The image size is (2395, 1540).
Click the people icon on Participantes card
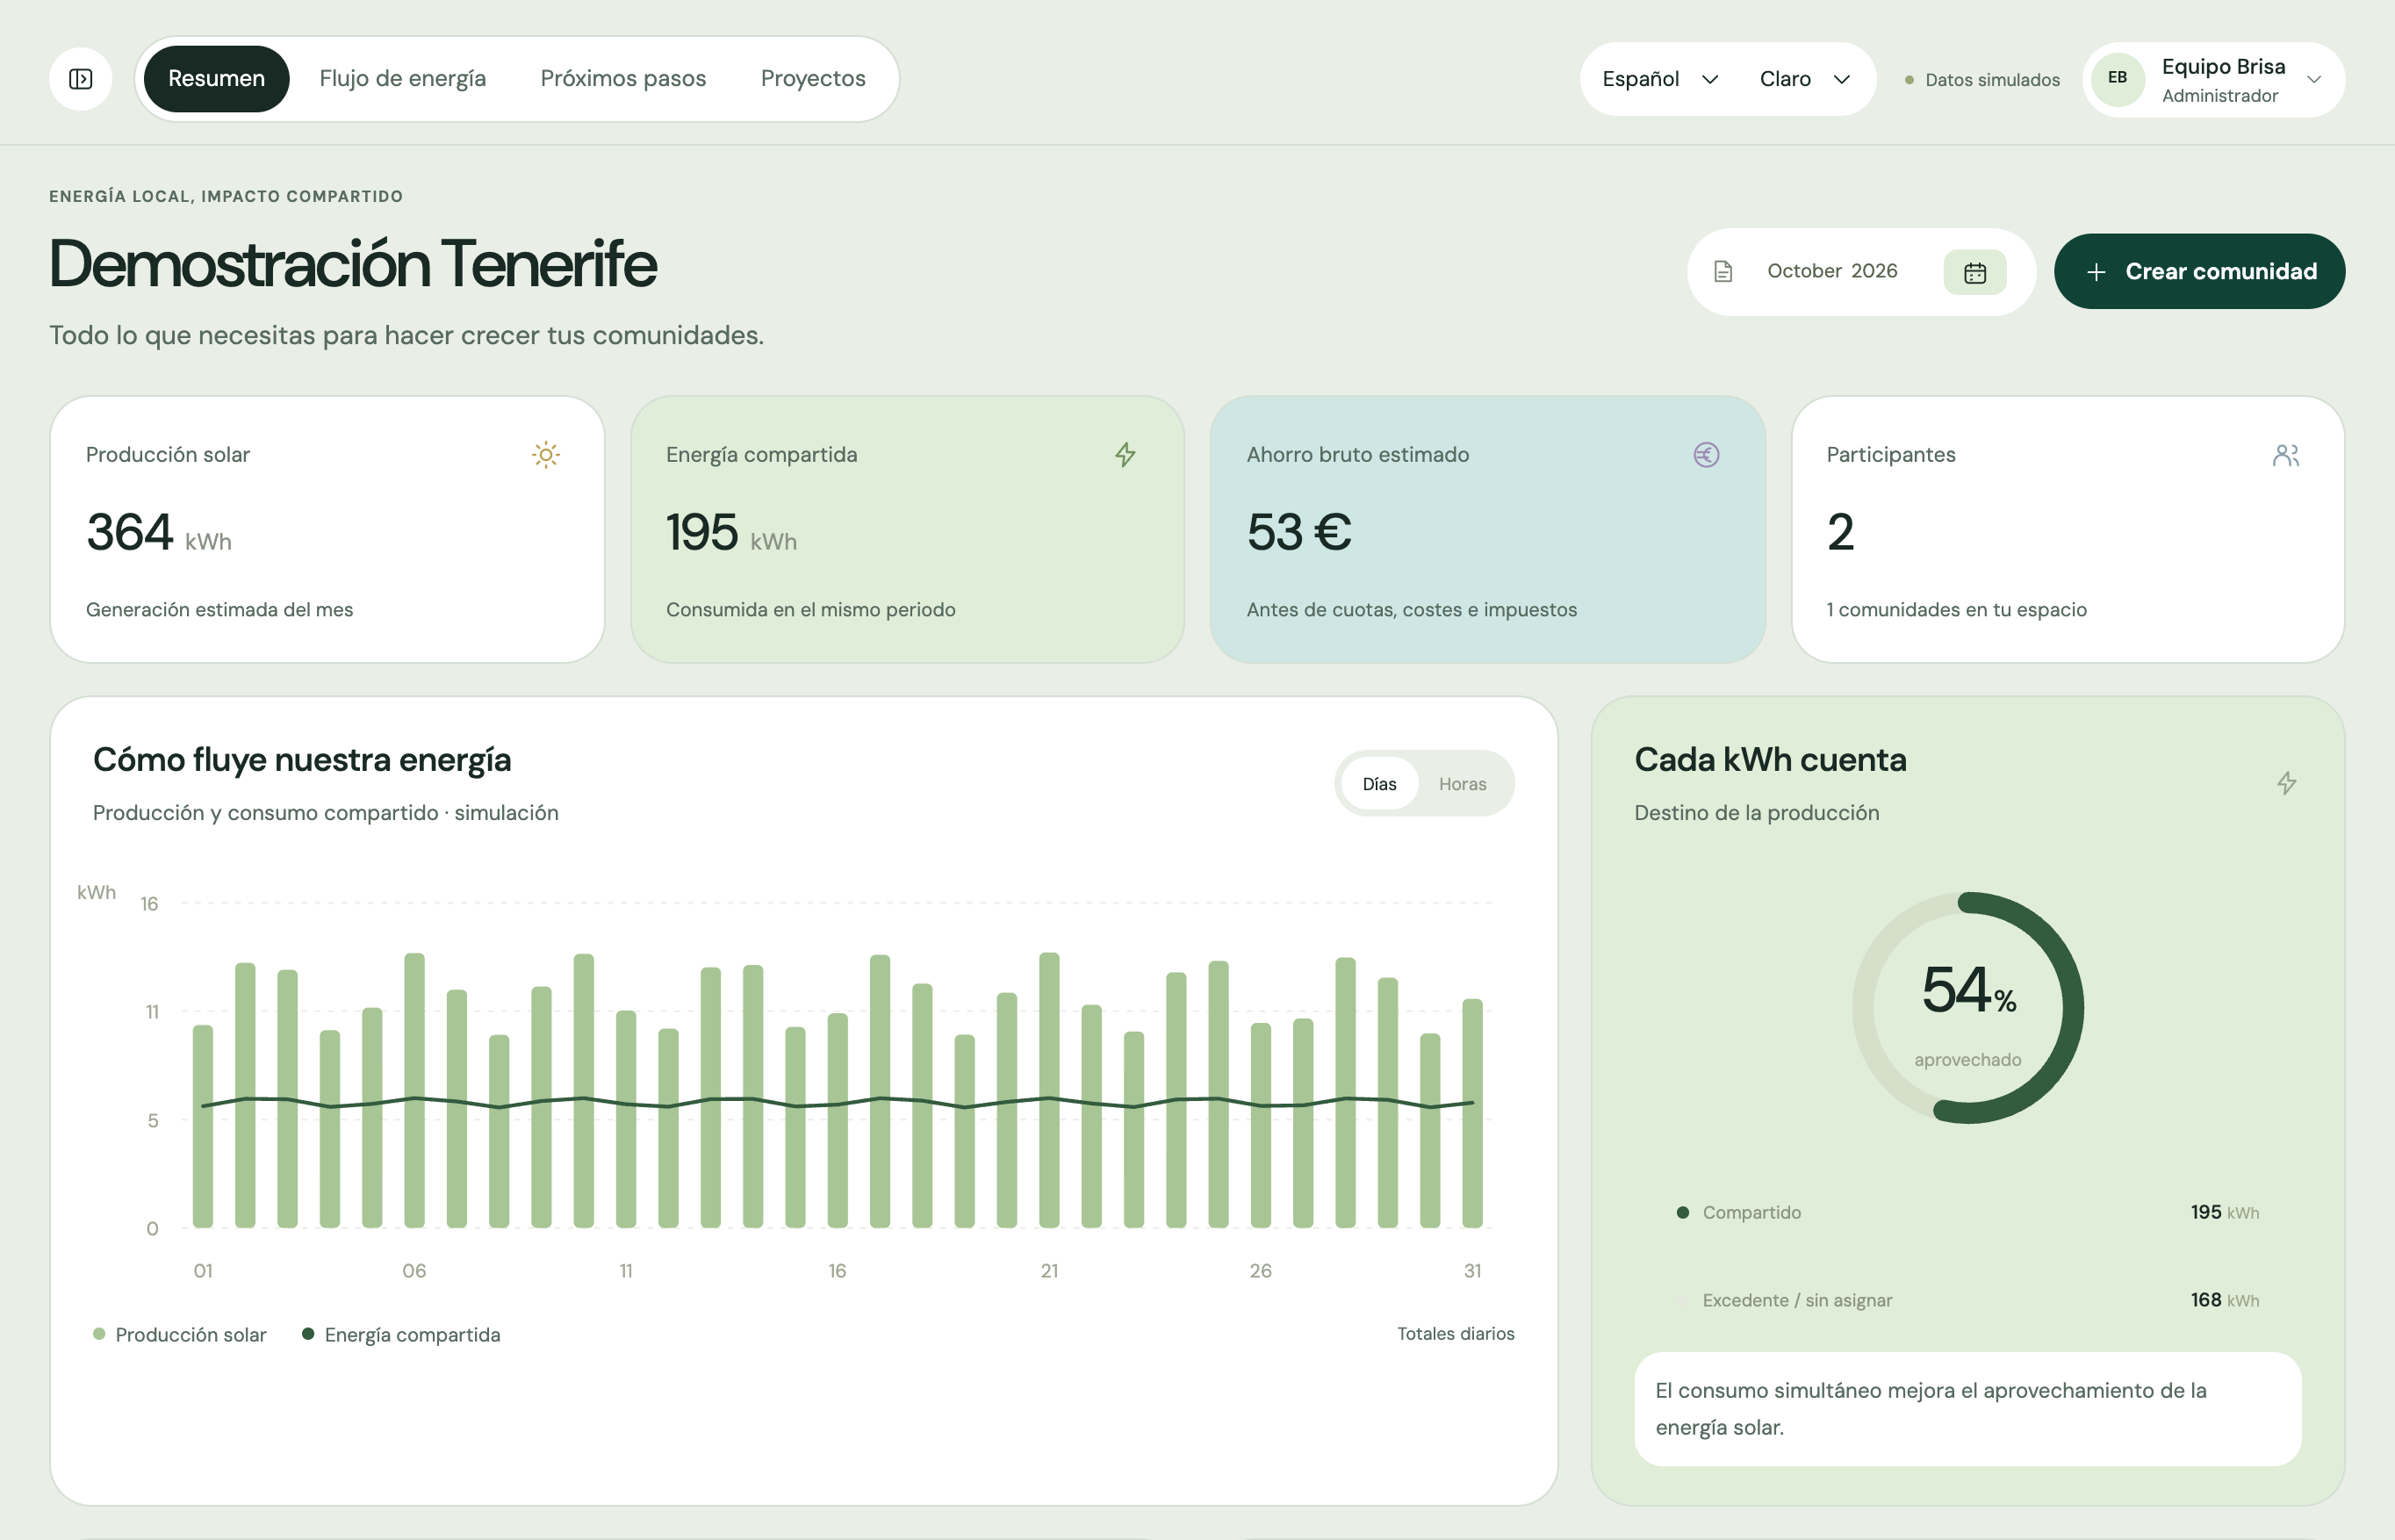pos(2286,455)
